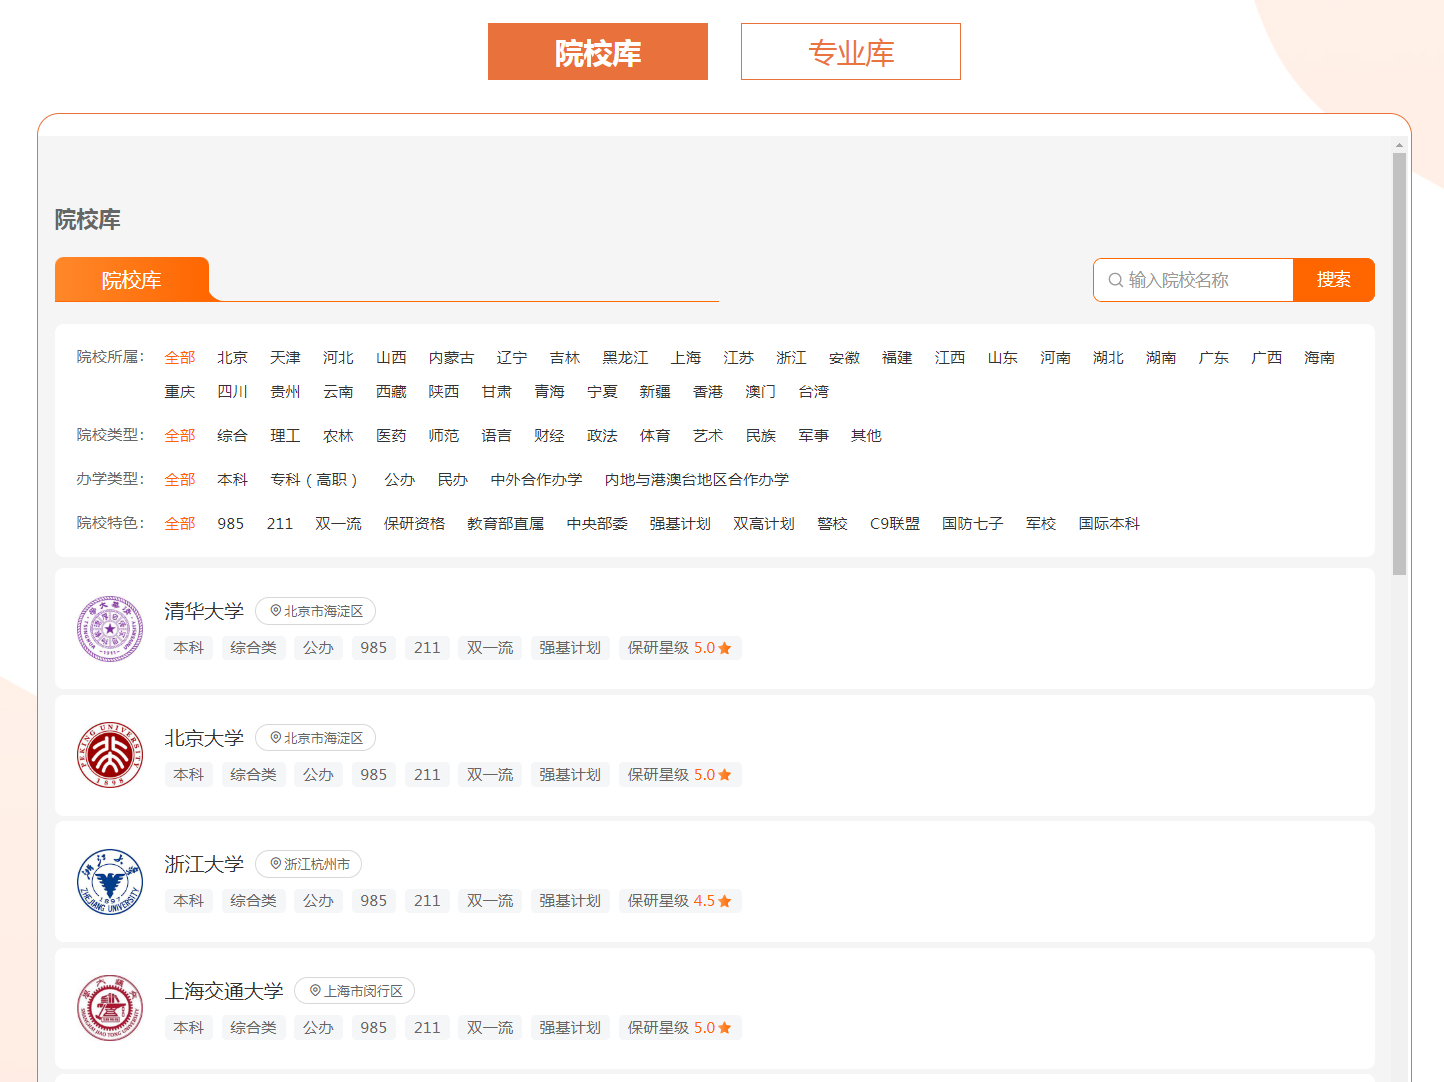Filter by 专科（高职）
The image size is (1444, 1082).
[316, 480]
